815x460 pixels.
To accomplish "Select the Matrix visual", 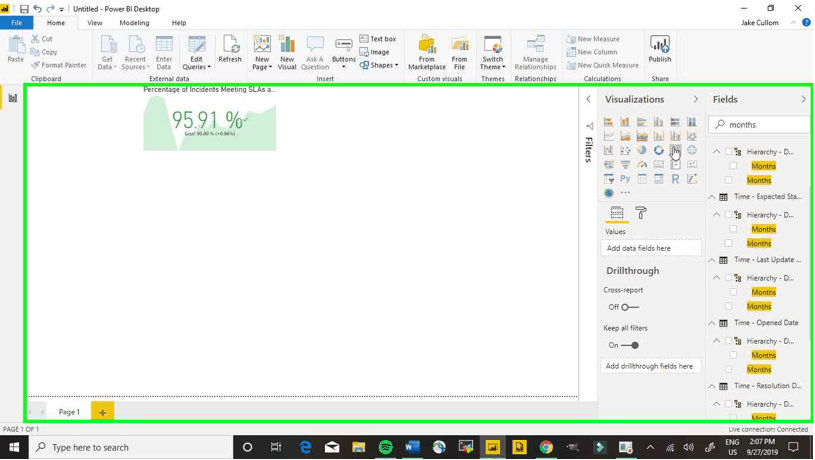I will 659,179.
